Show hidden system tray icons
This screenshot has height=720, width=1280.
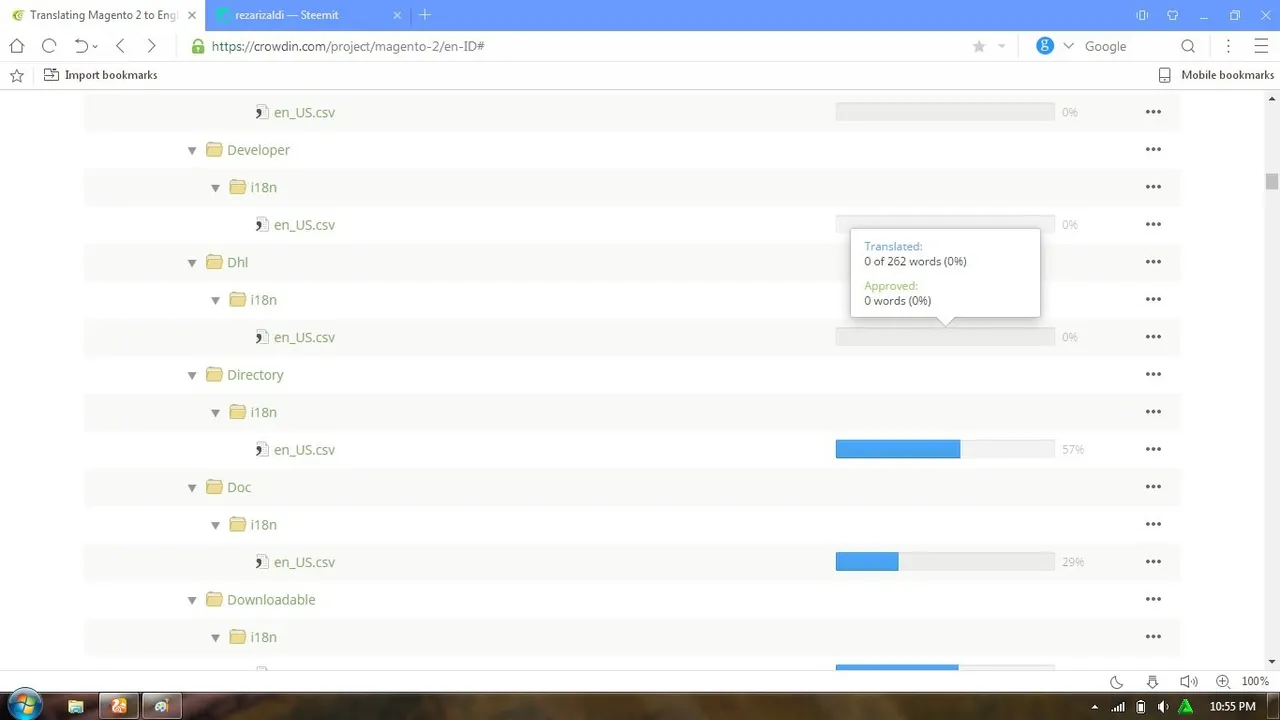click(x=1095, y=707)
